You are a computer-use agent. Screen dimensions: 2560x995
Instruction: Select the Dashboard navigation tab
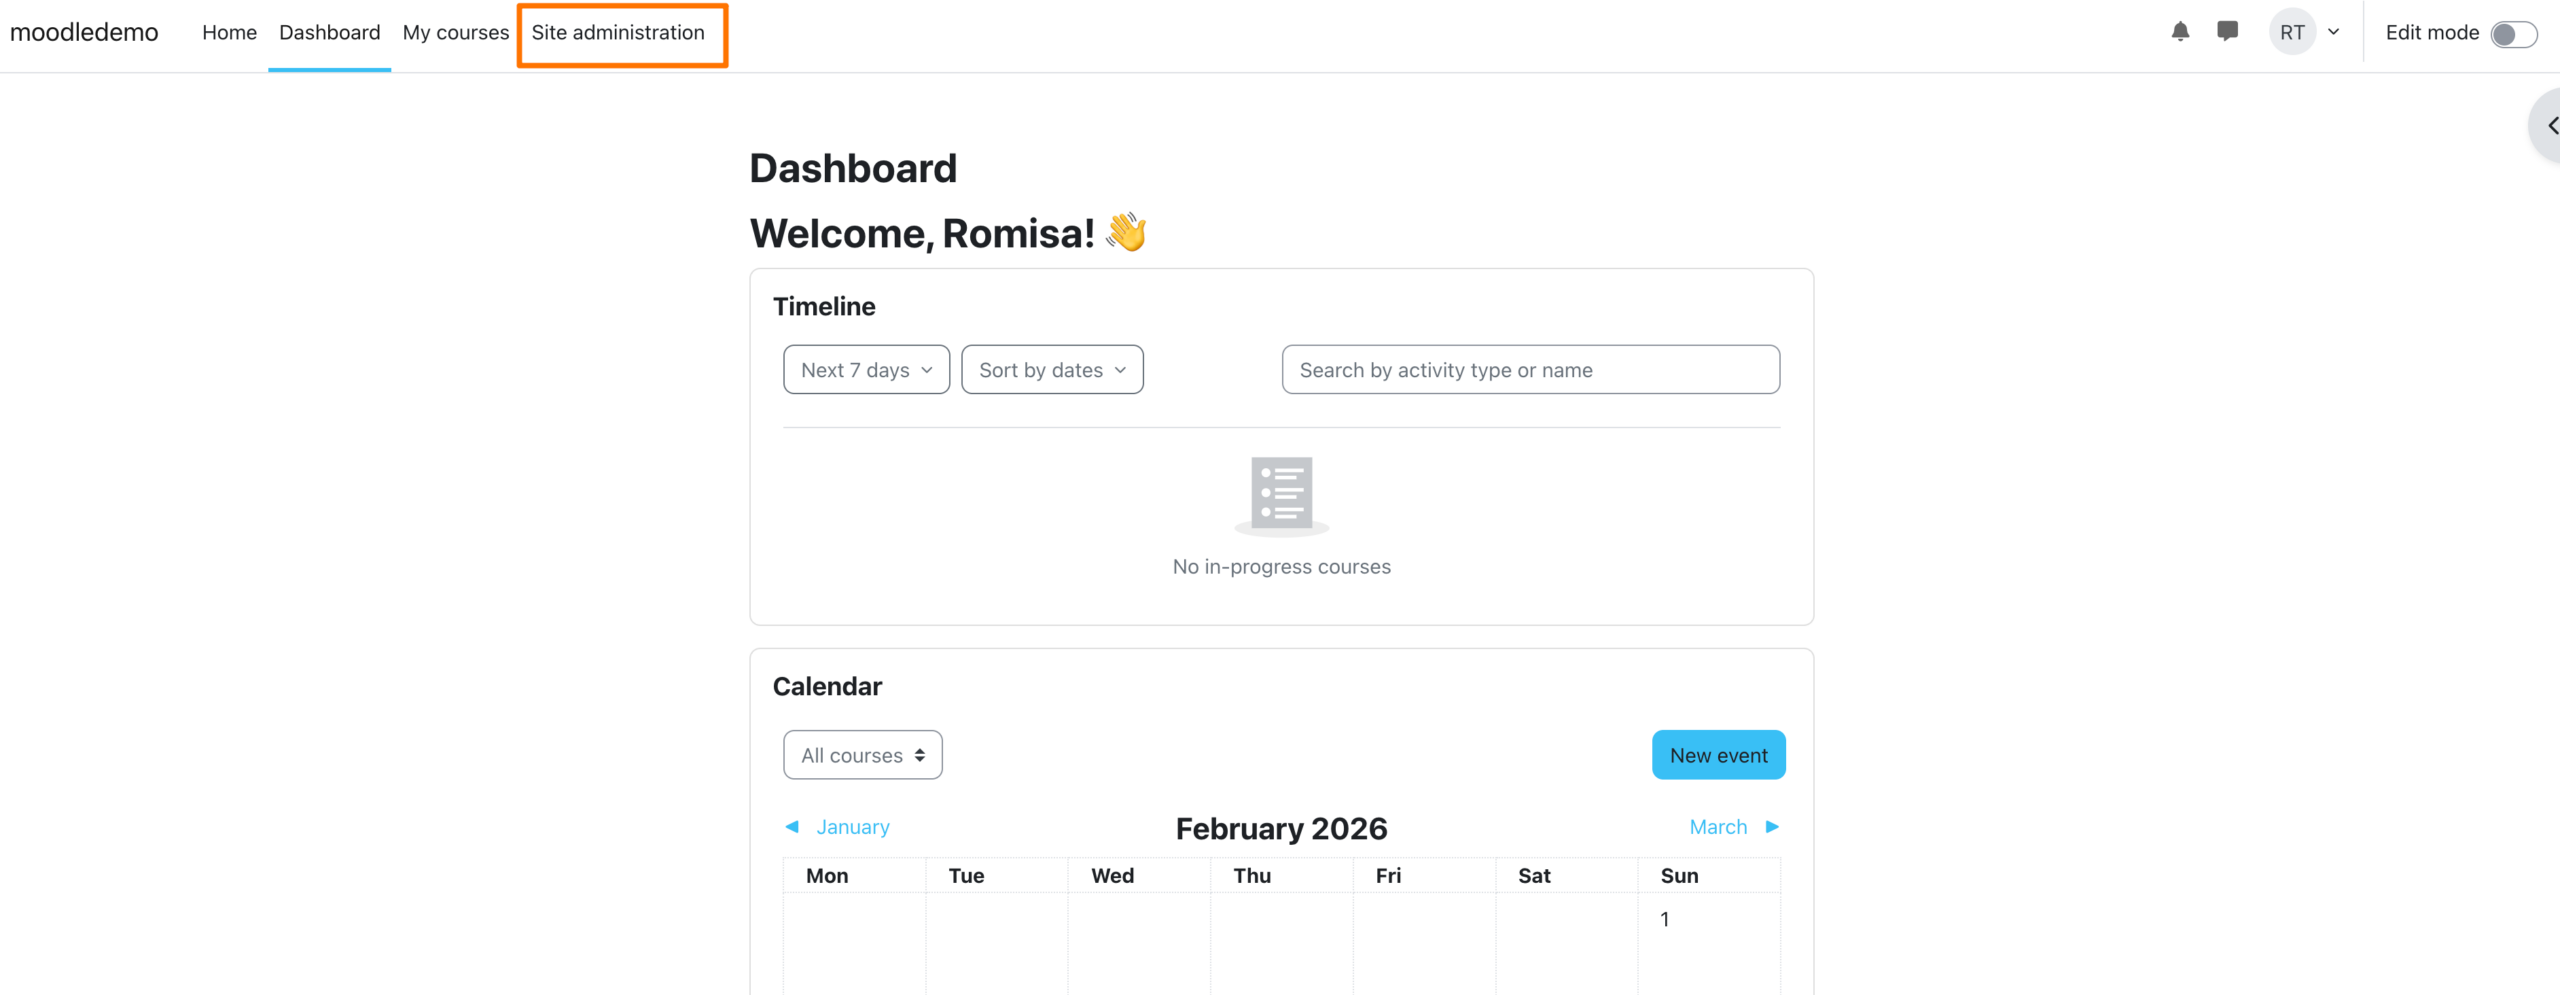329,33
